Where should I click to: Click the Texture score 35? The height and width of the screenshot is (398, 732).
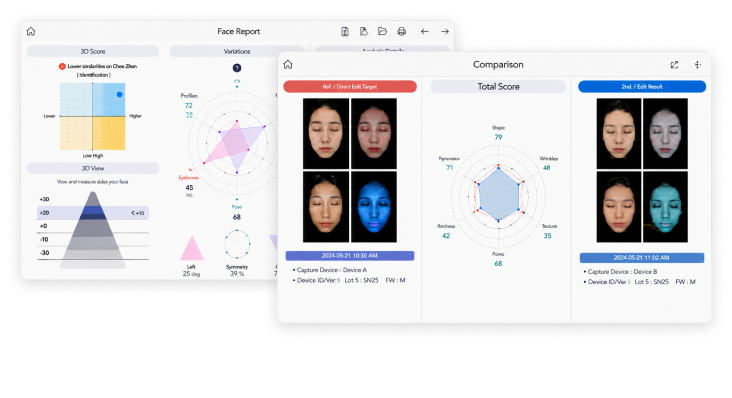(547, 236)
